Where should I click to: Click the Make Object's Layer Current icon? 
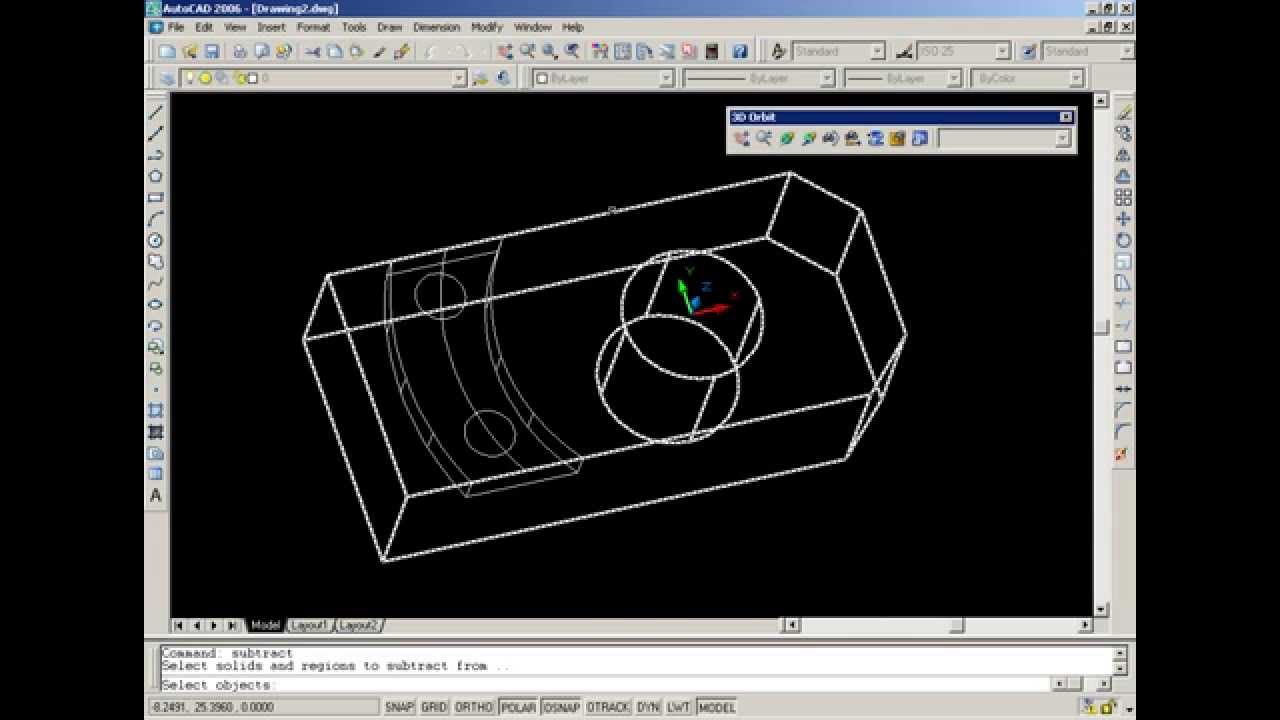pos(480,78)
